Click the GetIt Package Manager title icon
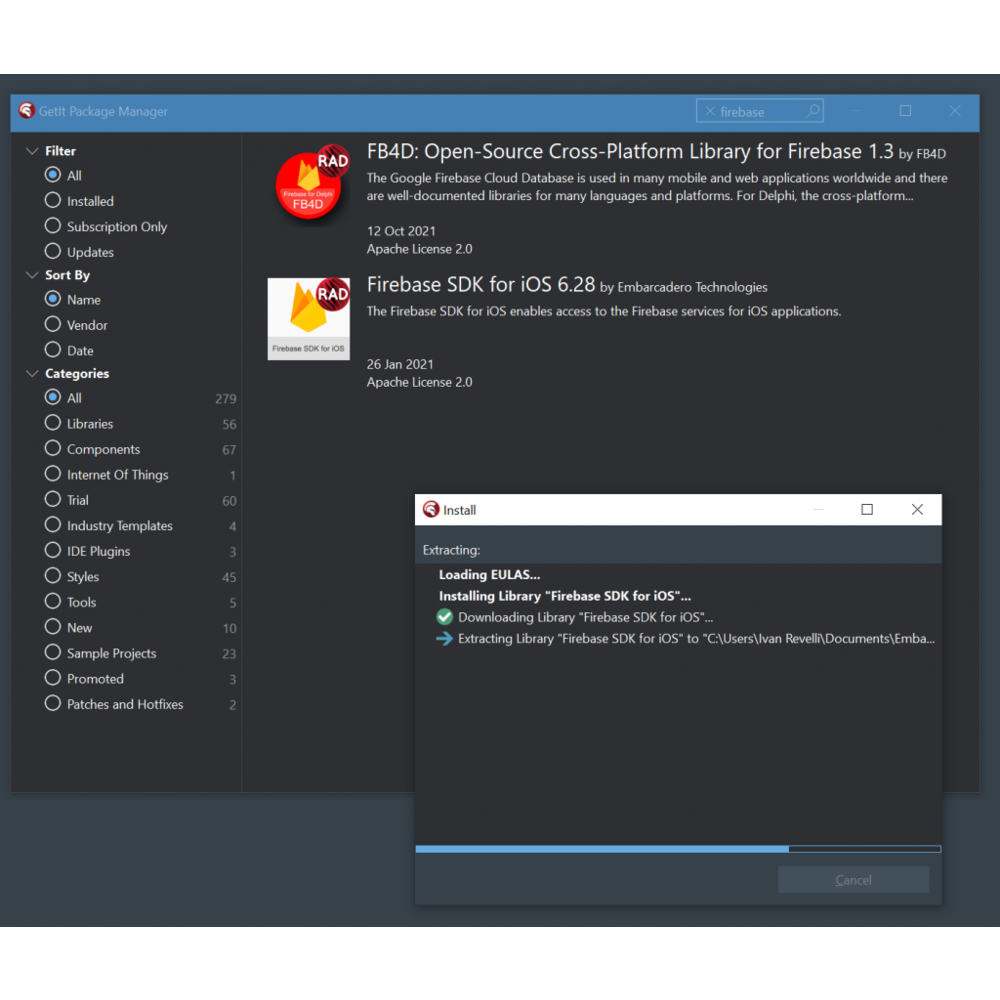 pyautogui.click(x=27, y=111)
